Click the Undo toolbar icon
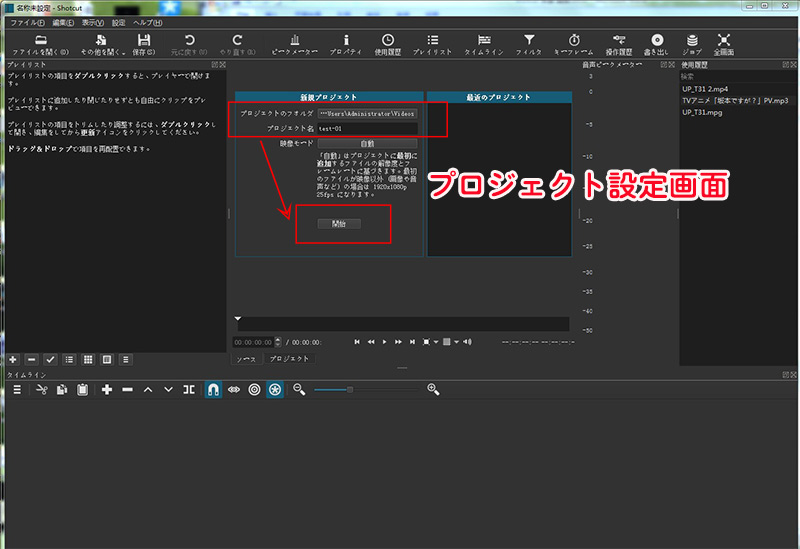Viewport: 800px width, 549px height. pos(189,45)
